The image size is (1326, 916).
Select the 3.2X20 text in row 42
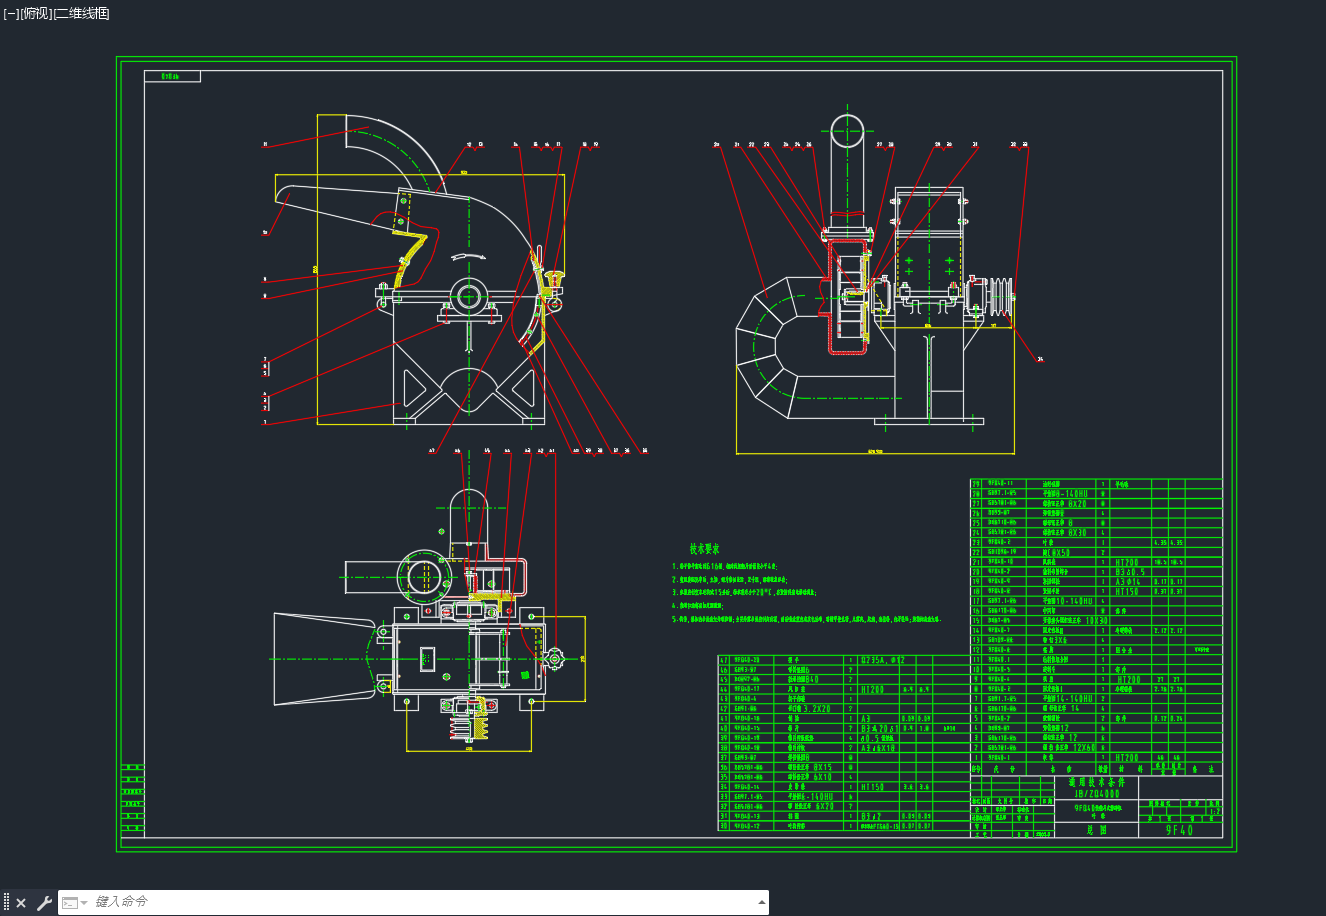pyautogui.click(x=817, y=709)
